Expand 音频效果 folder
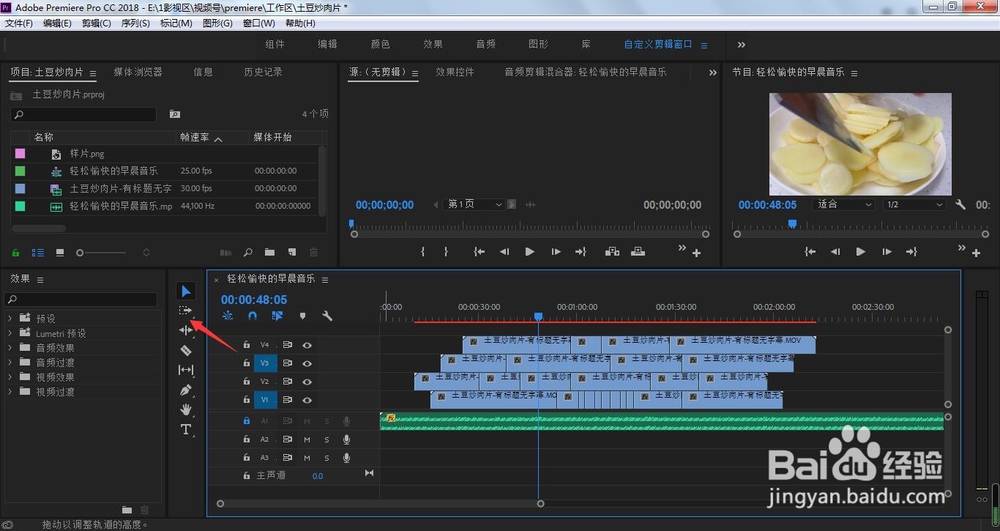 click(10, 347)
